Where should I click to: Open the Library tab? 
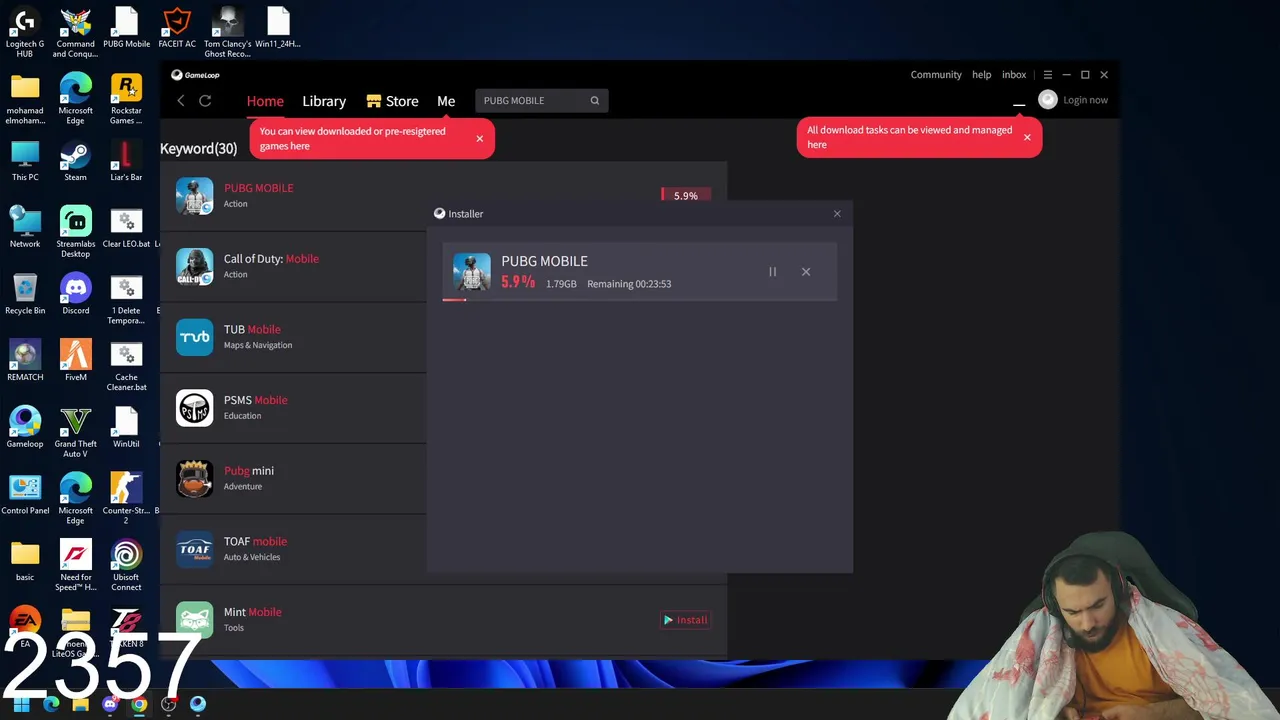coord(324,101)
